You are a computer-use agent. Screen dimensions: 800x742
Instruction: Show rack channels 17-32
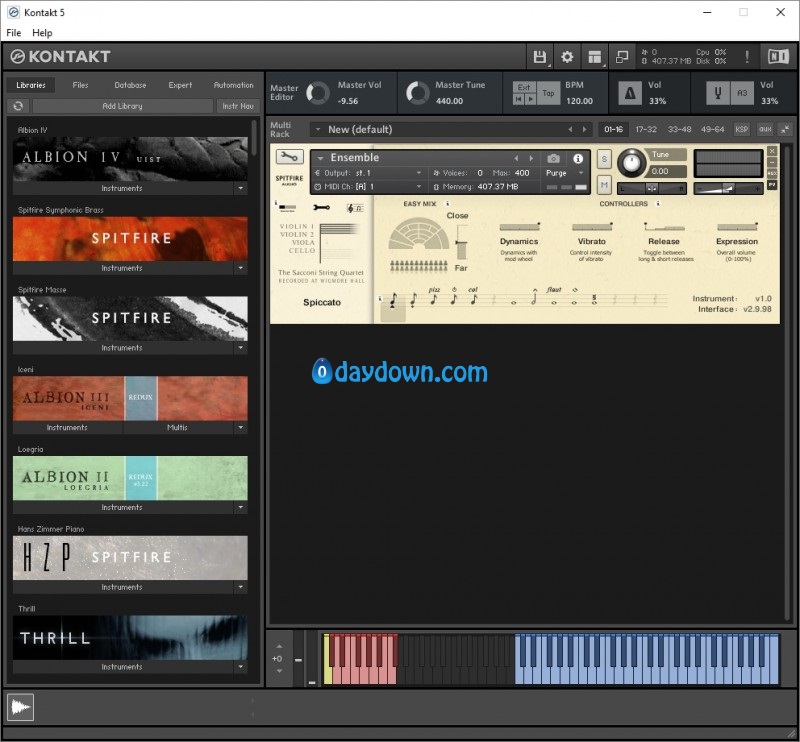[x=646, y=129]
